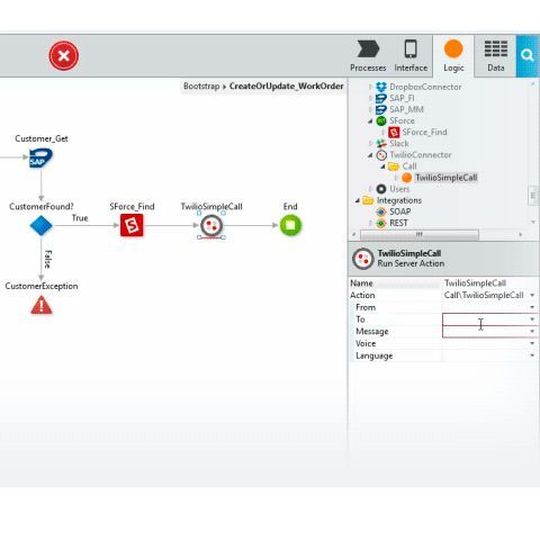Viewport: 540px width, 540px height.
Task: Open the Processes tab
Action: click(368, 56)
